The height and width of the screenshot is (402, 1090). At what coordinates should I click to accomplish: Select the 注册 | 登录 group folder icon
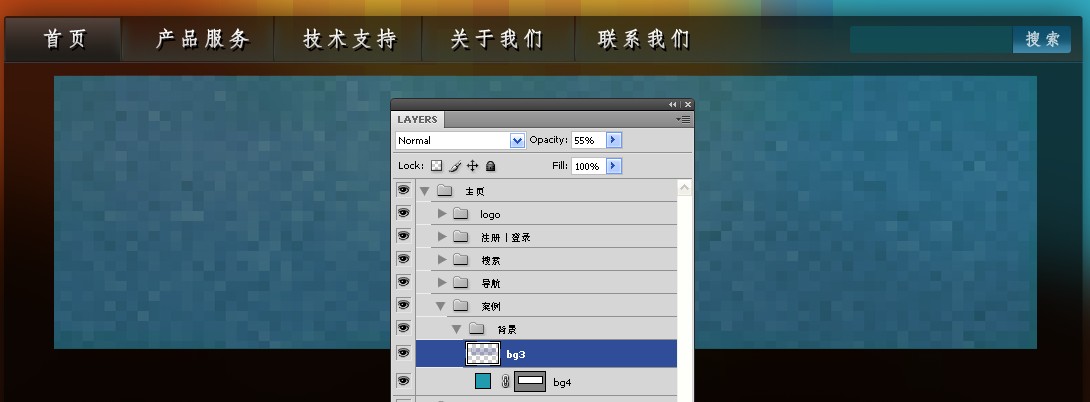click(x=460, y=236)
